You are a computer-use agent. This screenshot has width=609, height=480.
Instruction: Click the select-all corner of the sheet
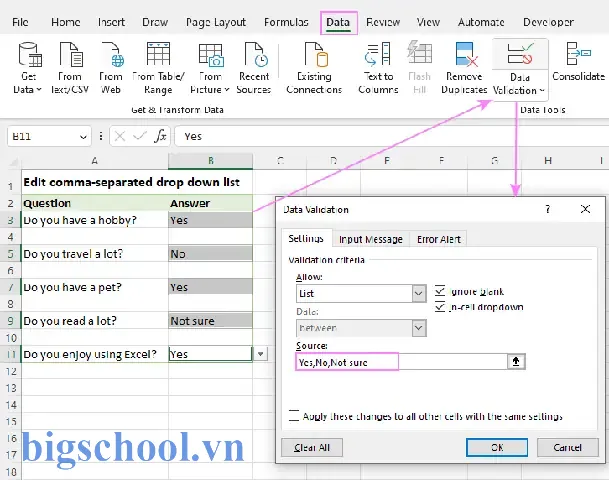(x=14, y=162)
